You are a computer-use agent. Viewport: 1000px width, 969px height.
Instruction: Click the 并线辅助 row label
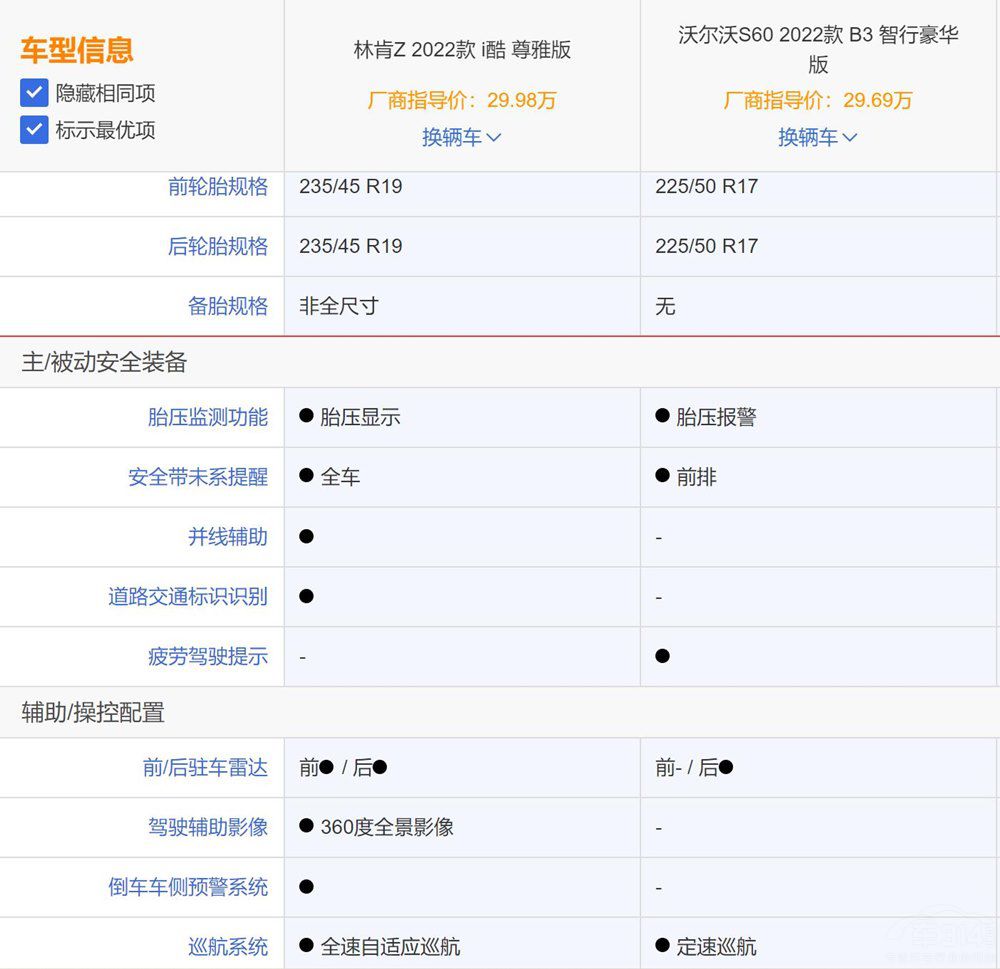click(228, 537)
